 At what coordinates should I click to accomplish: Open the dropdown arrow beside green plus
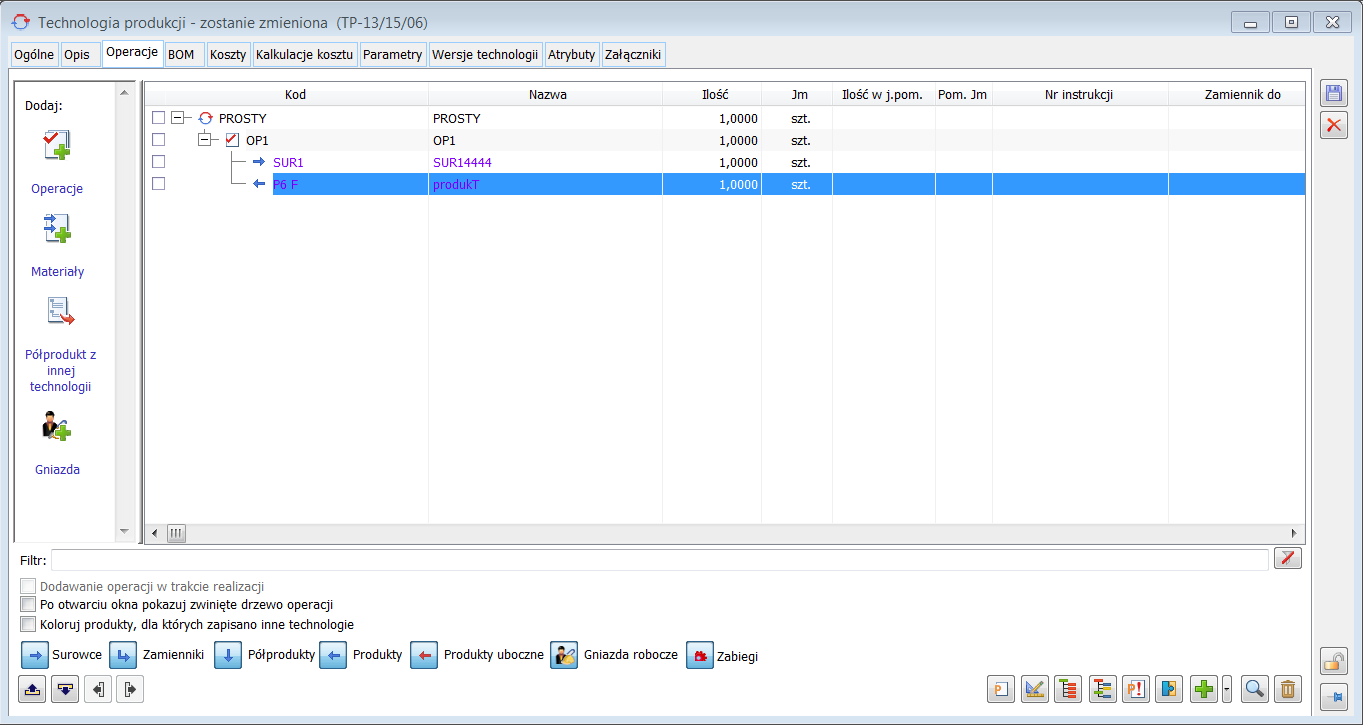pyautogui.click(x=1226, y=689)
